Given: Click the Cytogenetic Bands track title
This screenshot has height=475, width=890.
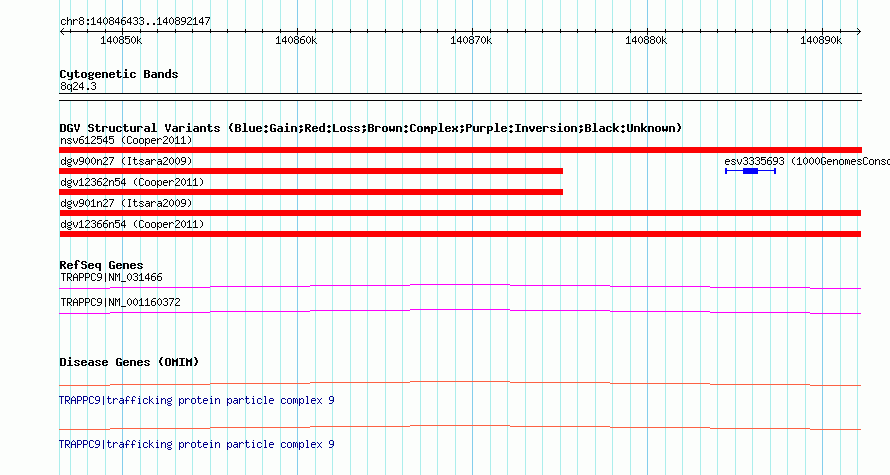Looking at the screenshot, I should 119,74.
